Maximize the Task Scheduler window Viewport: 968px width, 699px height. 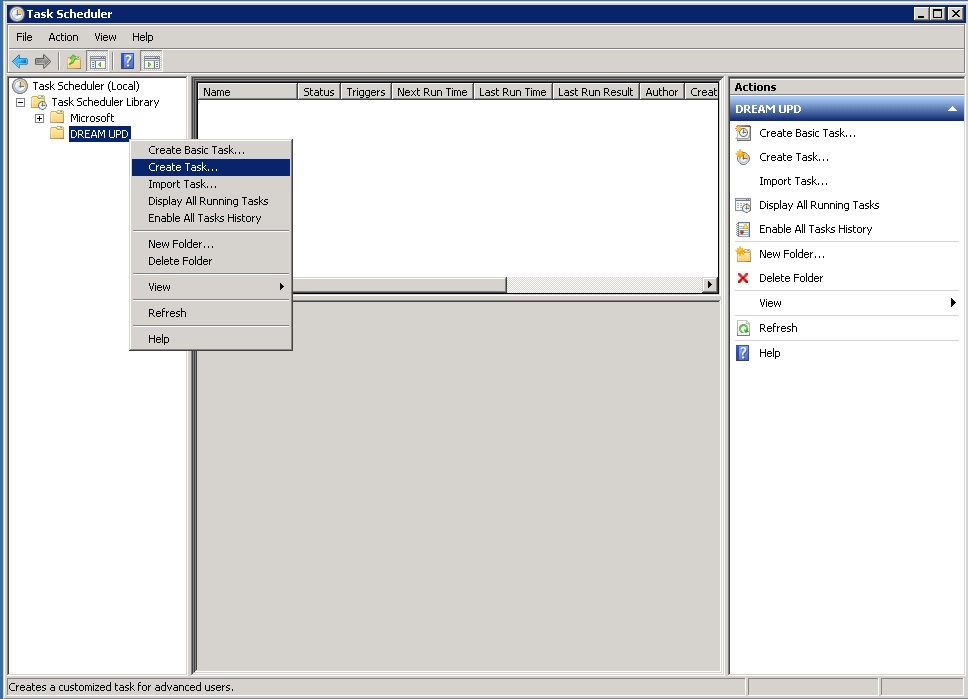[938, 14]
